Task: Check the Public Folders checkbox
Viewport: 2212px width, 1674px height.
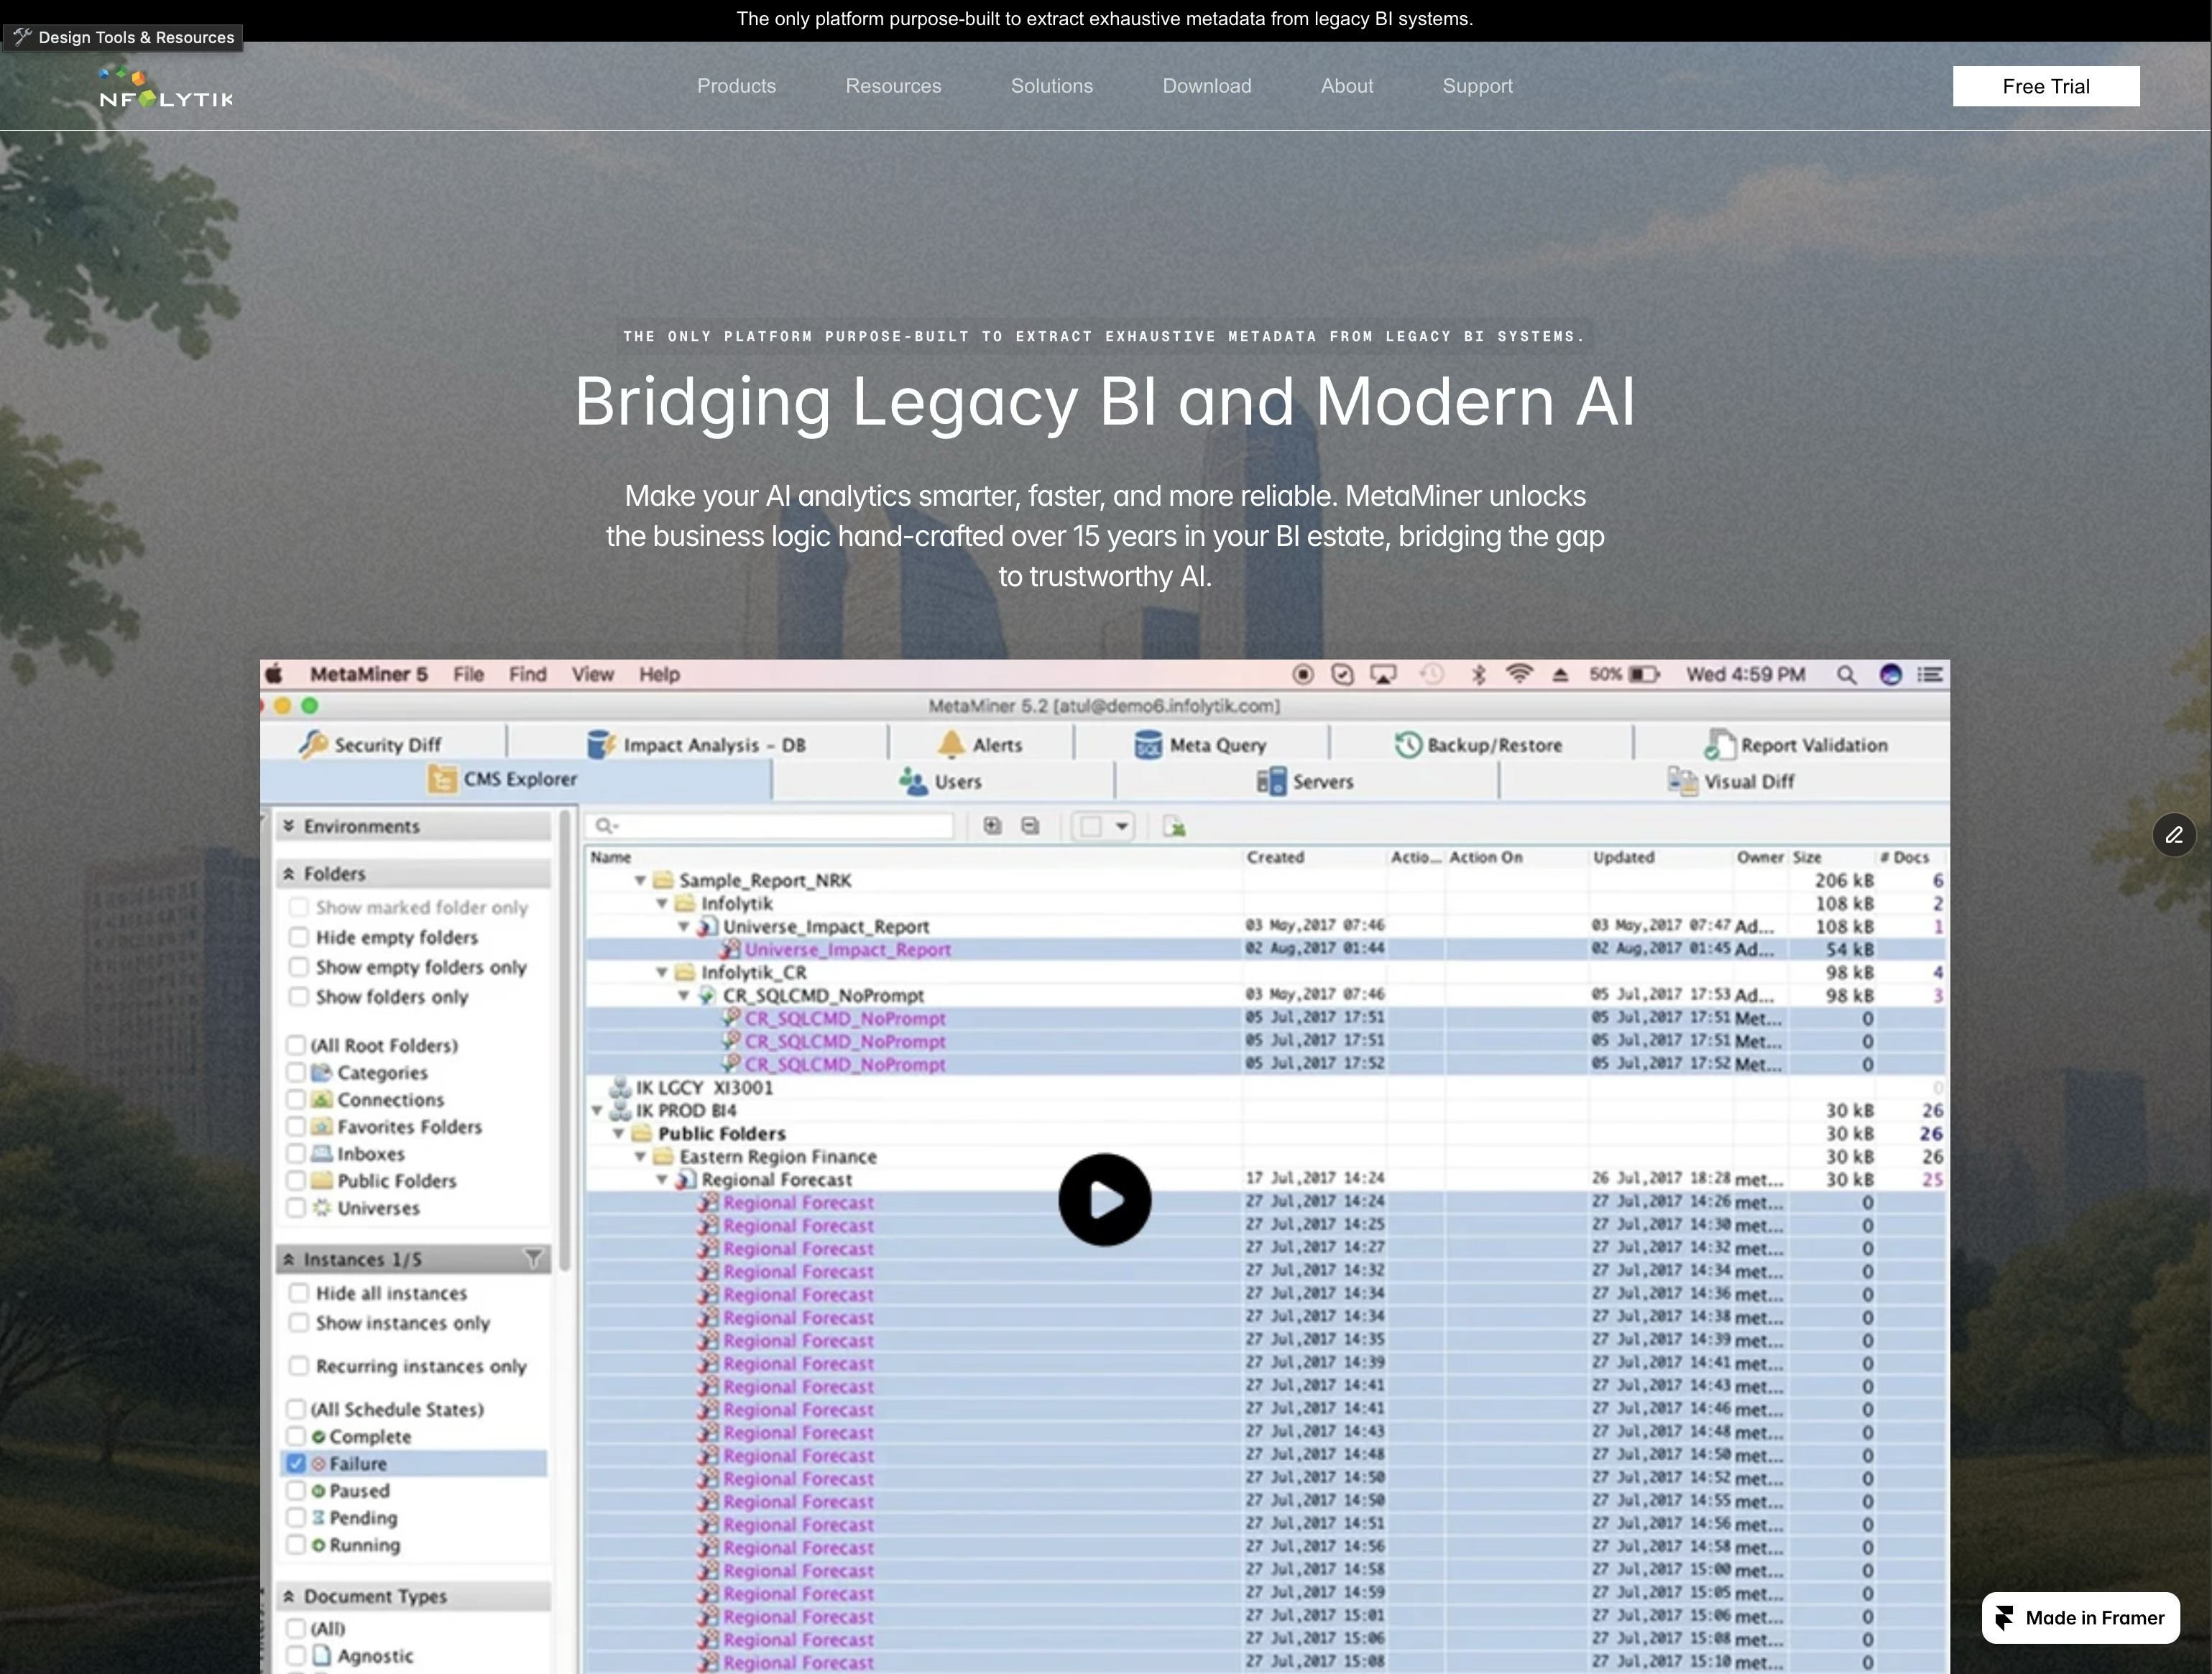Action: (296, 1181)
